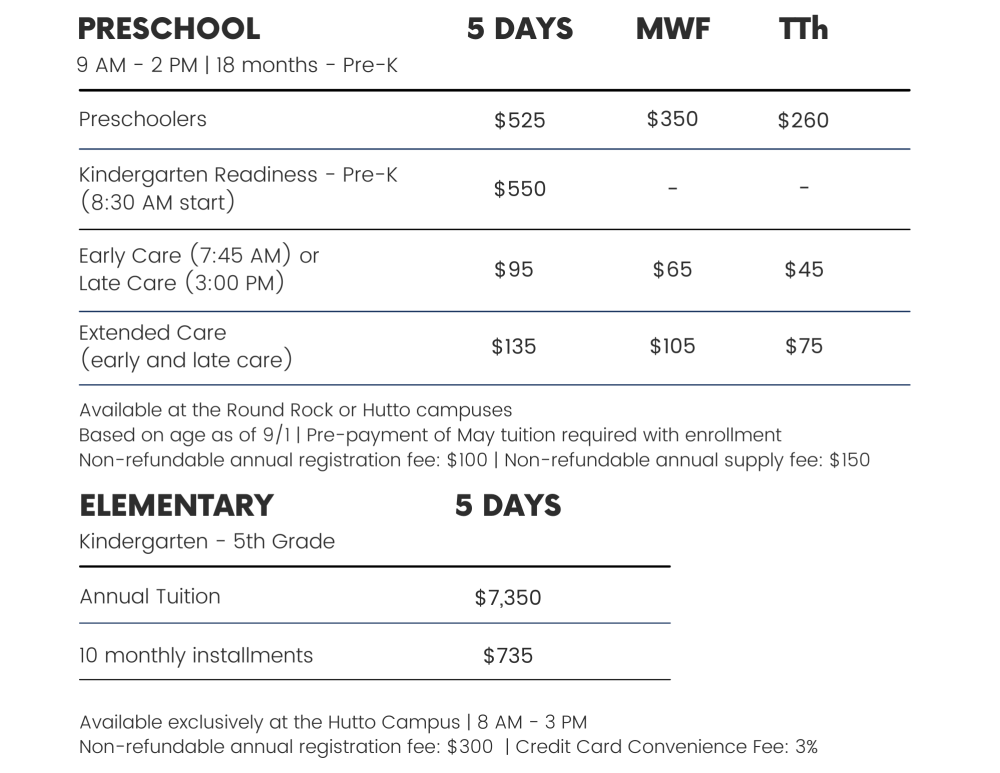Select the TTh column header
Screen dimensions: 1000x773
(x=804, y=29)
